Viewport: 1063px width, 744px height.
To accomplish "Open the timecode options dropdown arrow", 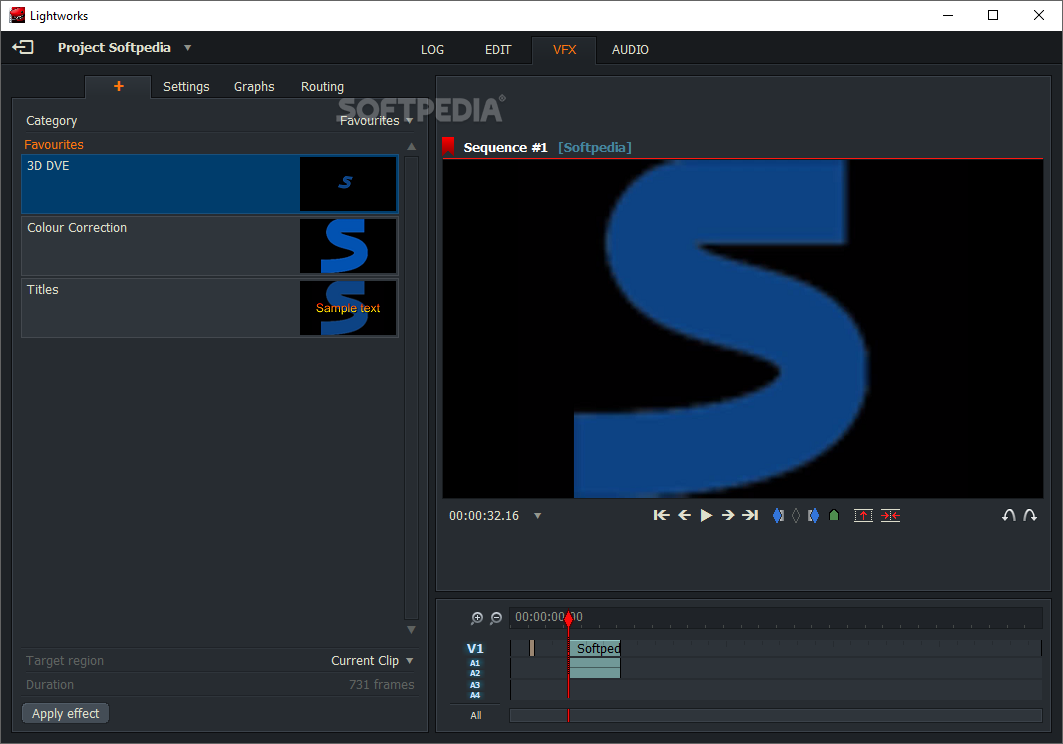I will 538,516.
